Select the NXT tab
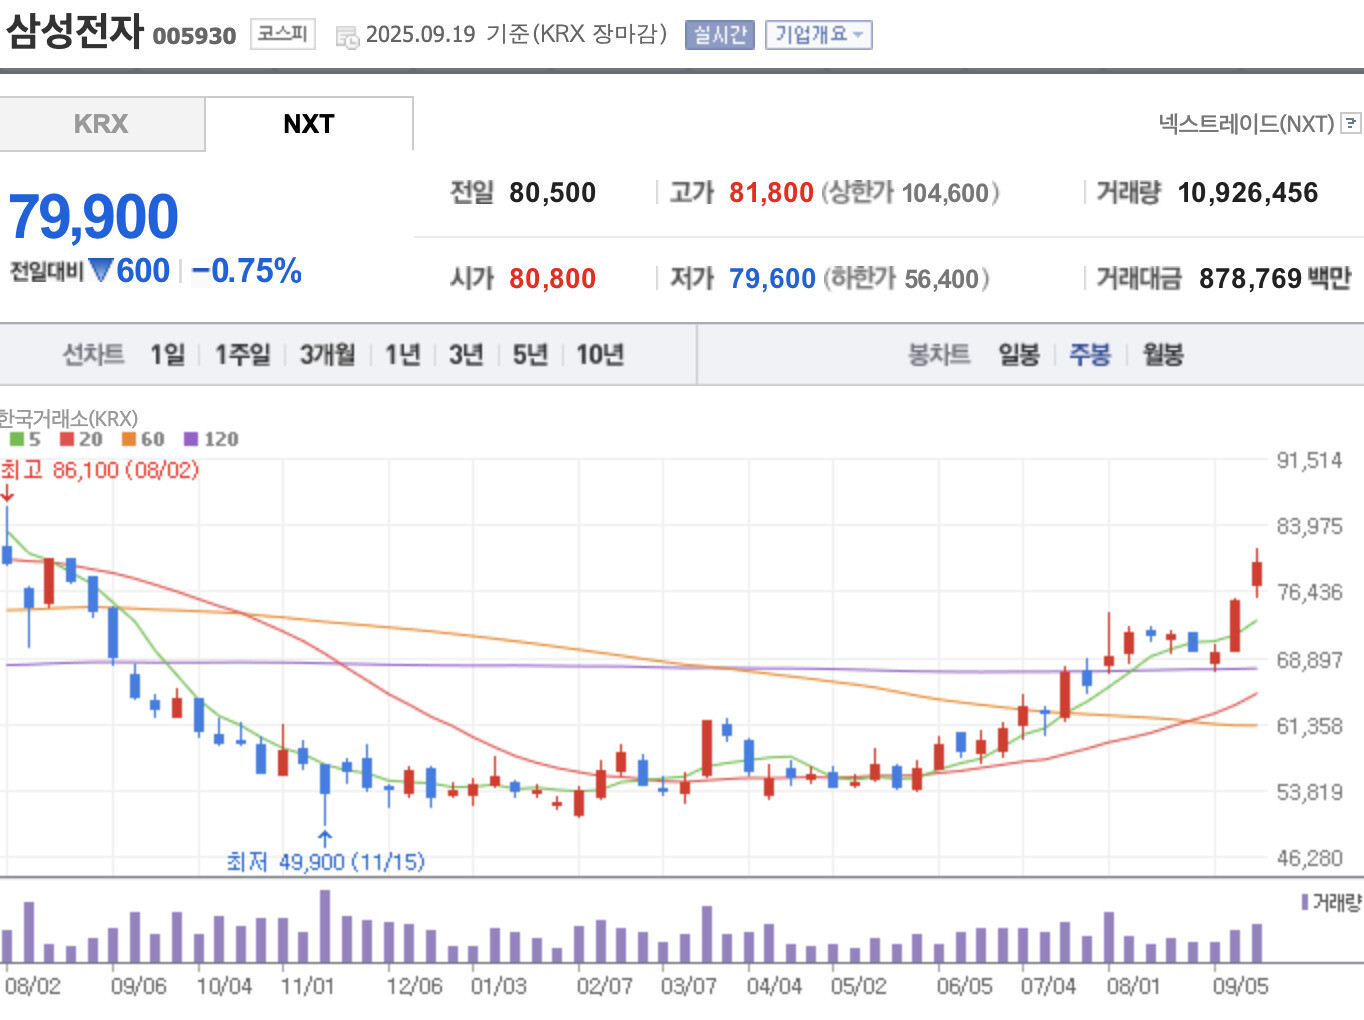Screen dimensions: 1364x1020 pos(308,124)
